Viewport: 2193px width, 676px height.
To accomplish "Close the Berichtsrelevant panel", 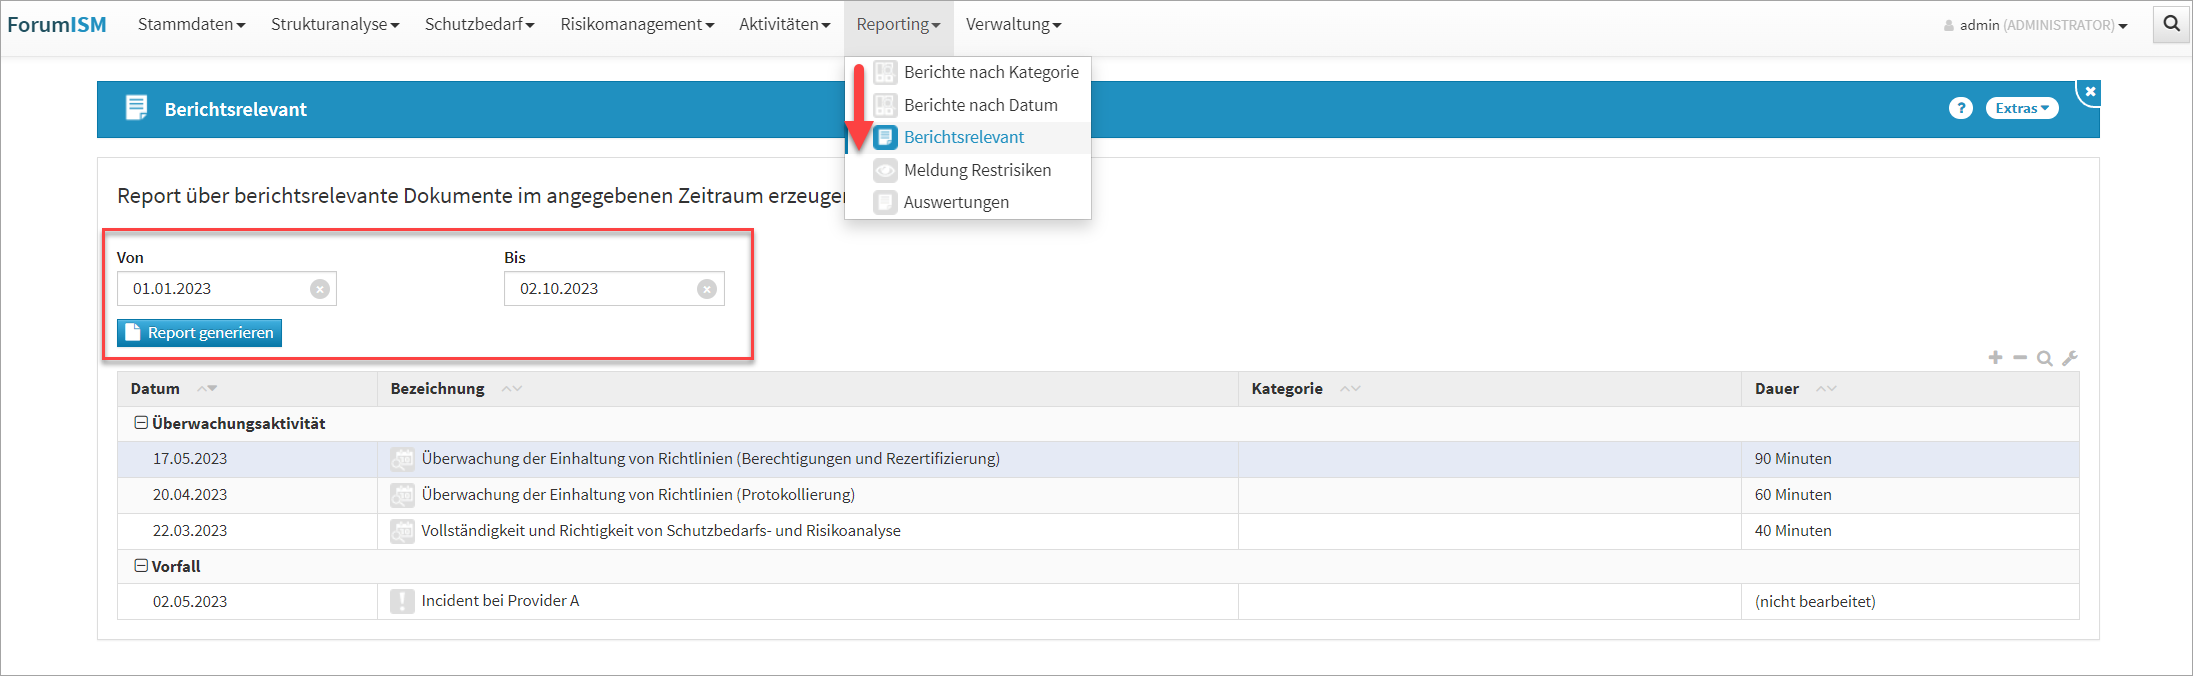I will click(x=2089, y=91).
